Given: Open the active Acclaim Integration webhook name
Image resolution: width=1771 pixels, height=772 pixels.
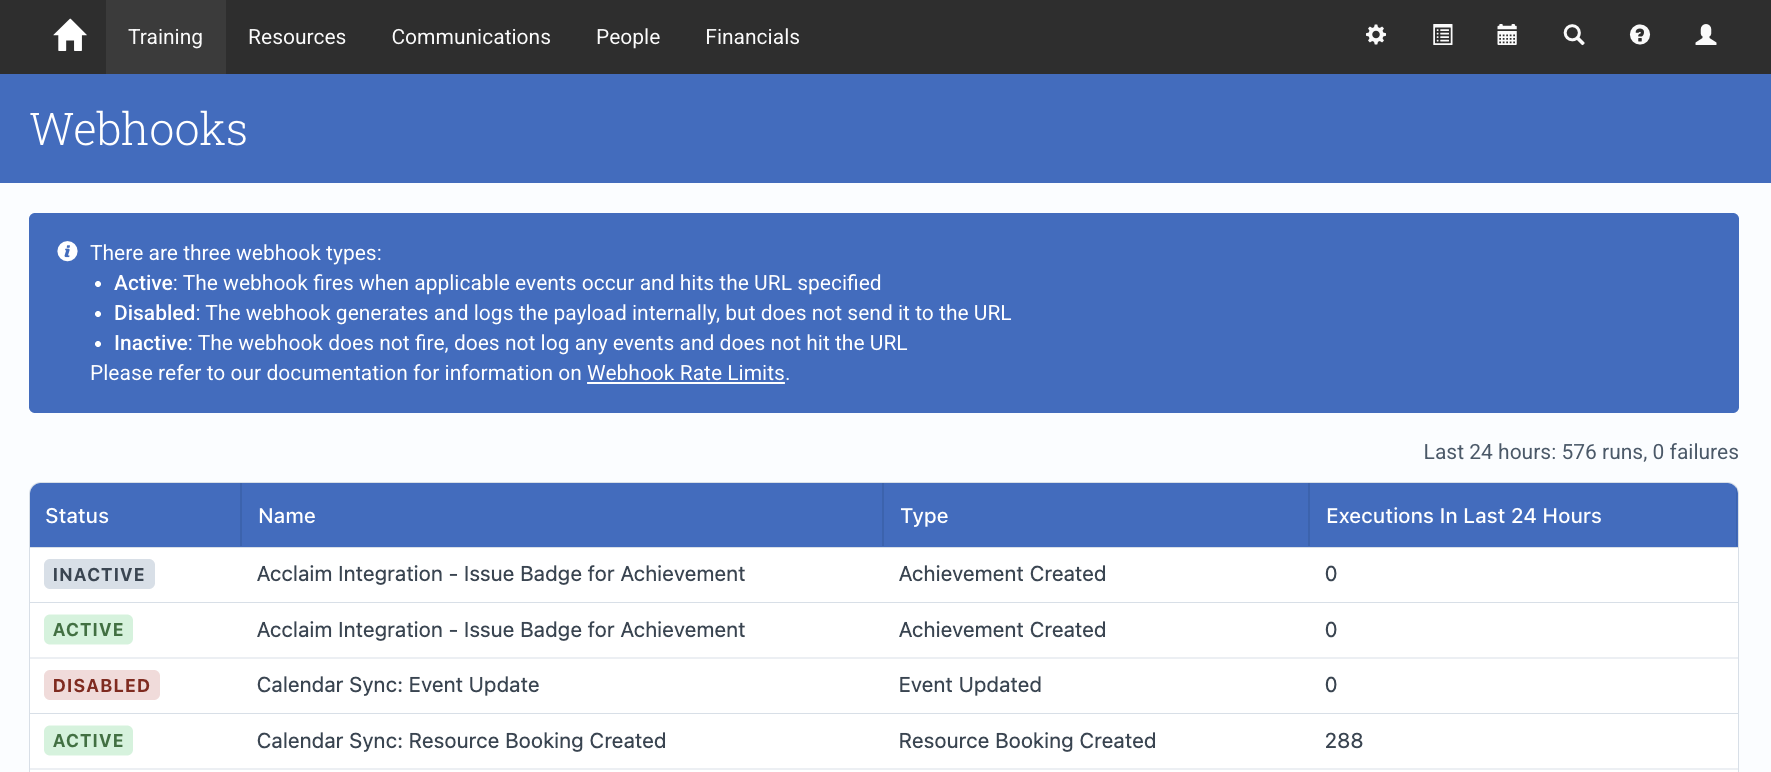Looking at the screenshot, I should [501, 630].
